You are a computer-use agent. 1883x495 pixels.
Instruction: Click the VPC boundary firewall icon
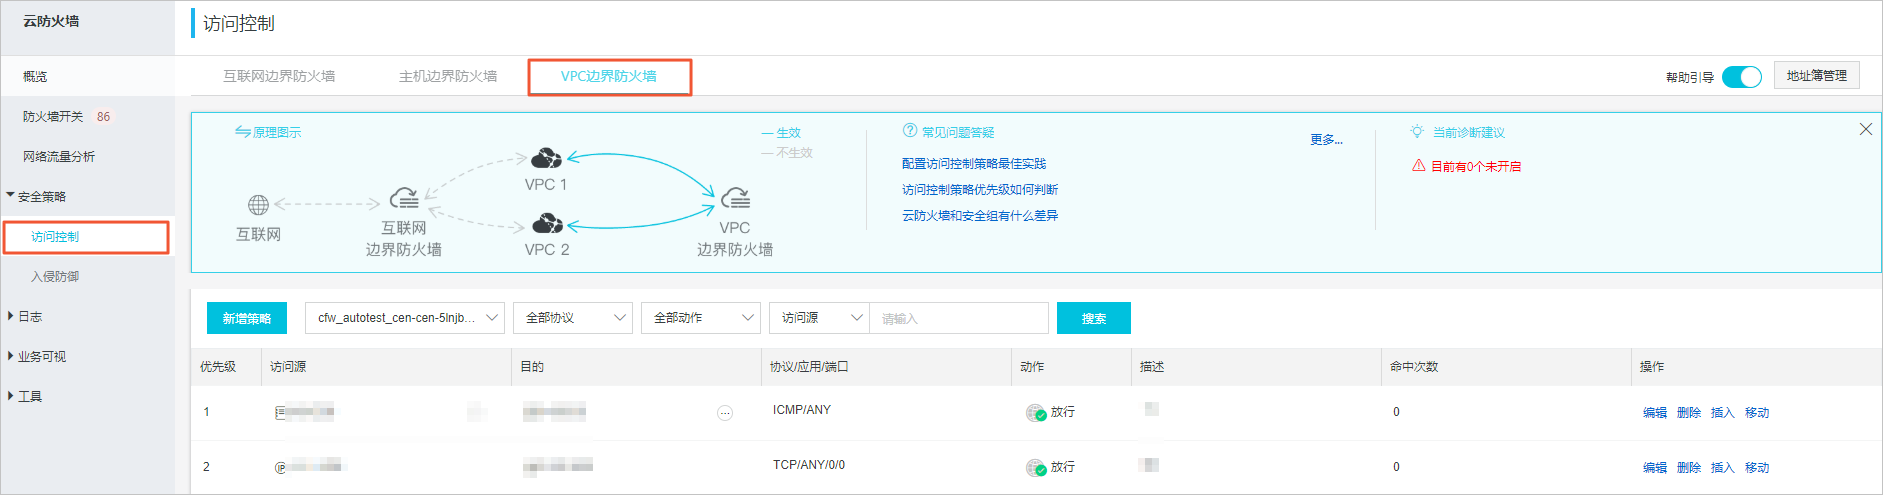tap(735, 197)
